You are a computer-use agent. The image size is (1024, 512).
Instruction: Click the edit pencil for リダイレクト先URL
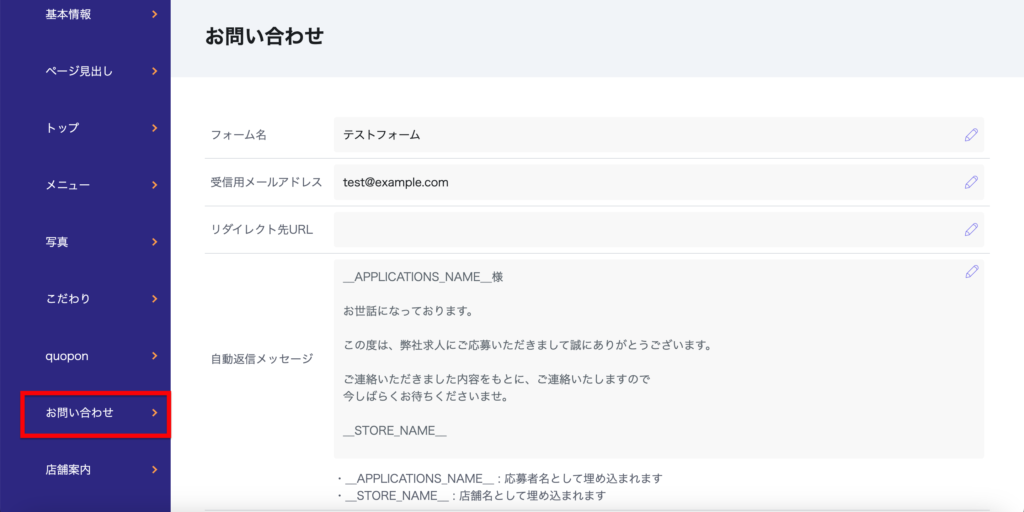coord(971,229)
